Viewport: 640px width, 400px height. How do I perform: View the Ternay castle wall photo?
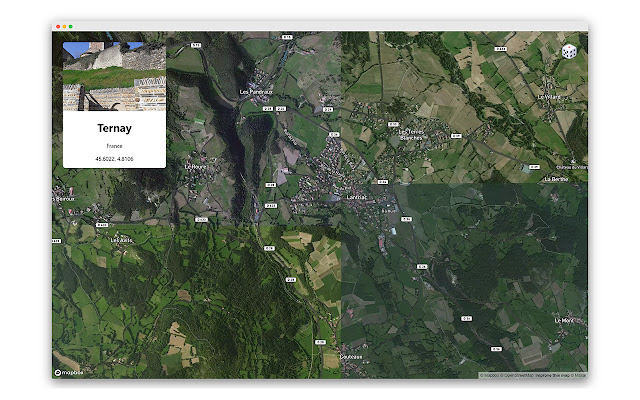[x=114, y=76]
